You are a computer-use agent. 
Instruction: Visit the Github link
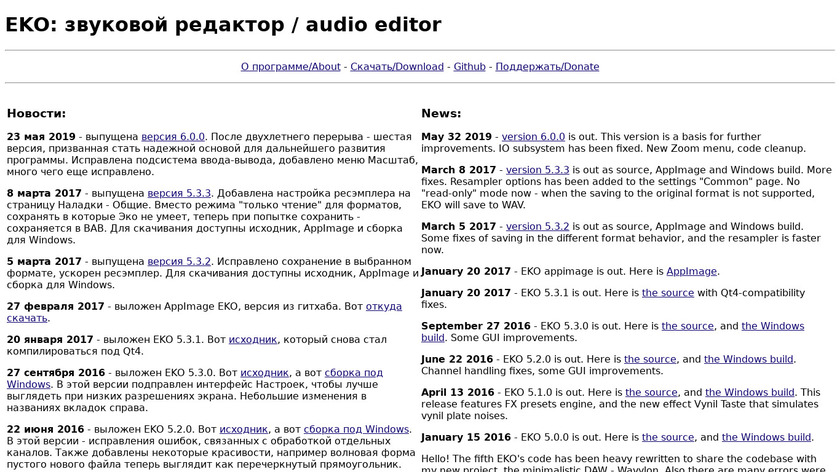[x=469, y=67]
